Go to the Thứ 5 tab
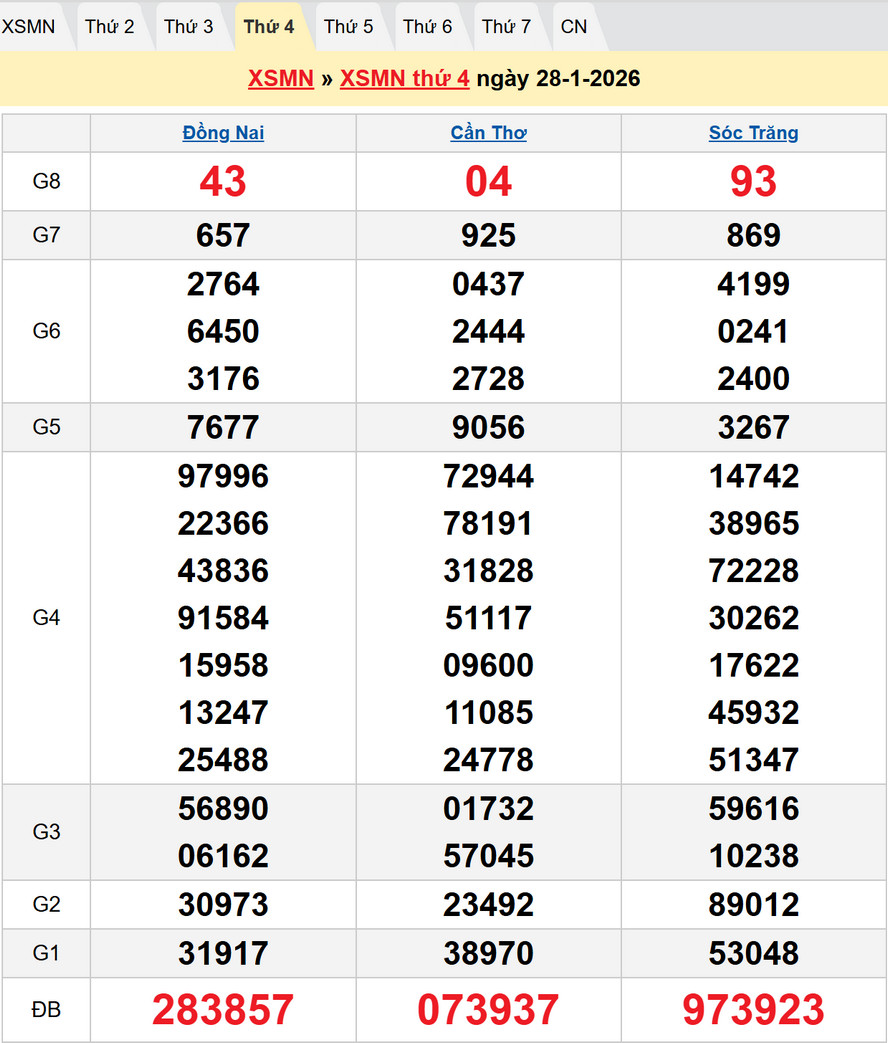The width and height of the screenshot is (888, 1043). pyautogui.click(x=348, y=27)
